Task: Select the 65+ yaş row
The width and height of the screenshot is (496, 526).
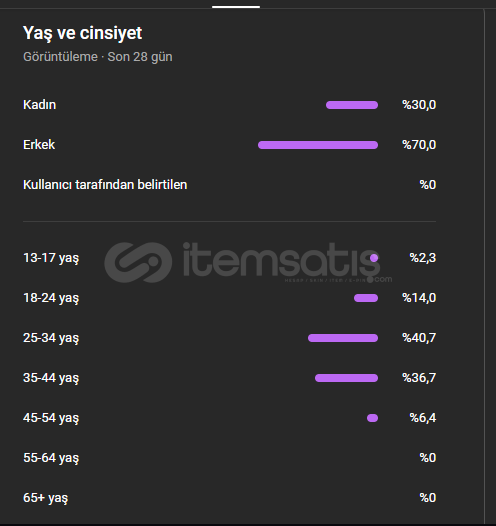Action: pos(229,497)
